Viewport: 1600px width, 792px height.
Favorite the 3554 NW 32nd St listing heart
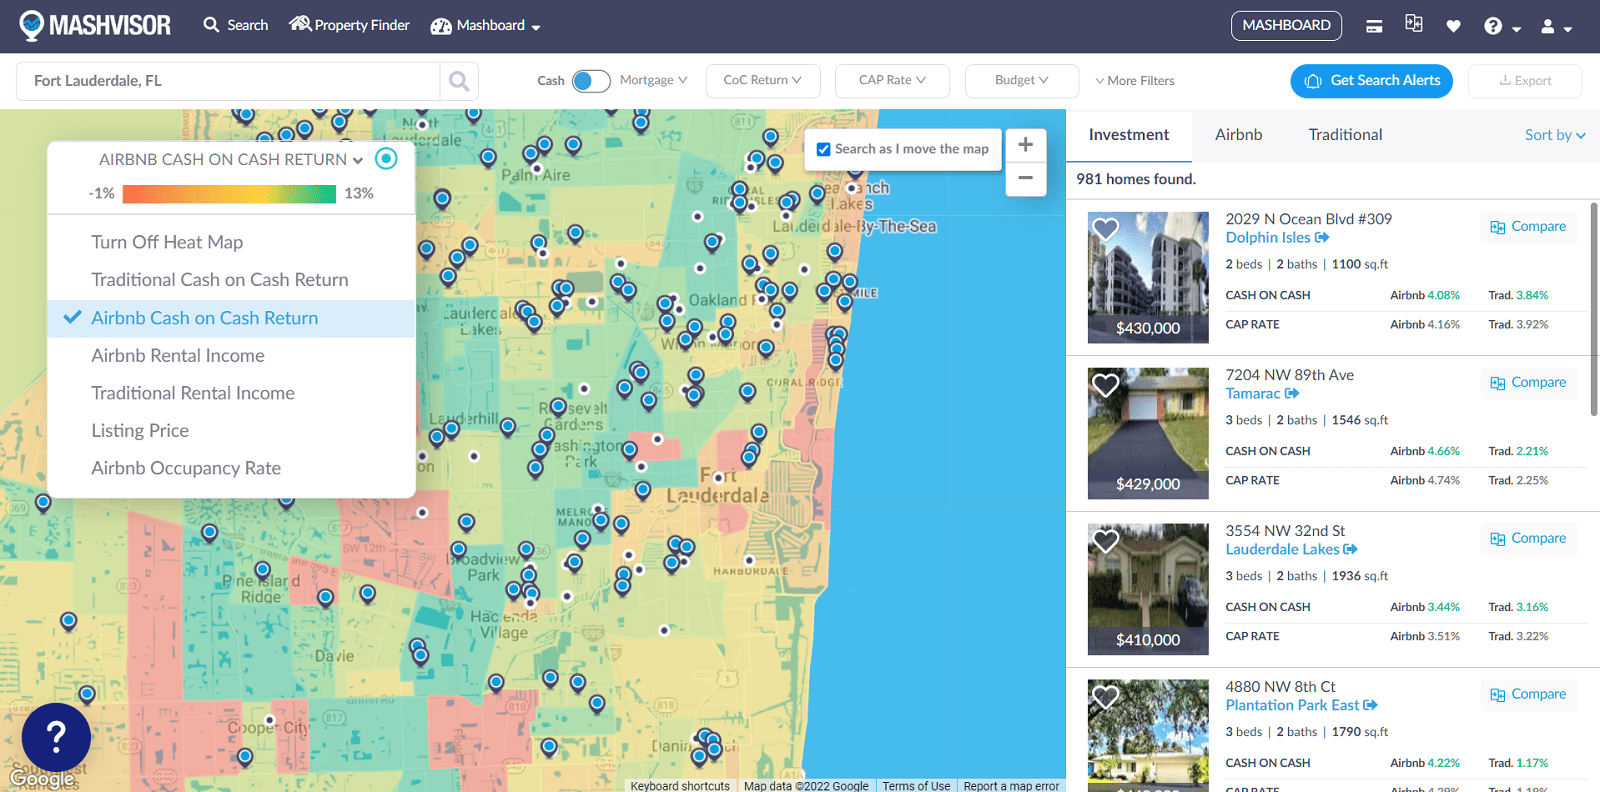(x=1105, y=541)
